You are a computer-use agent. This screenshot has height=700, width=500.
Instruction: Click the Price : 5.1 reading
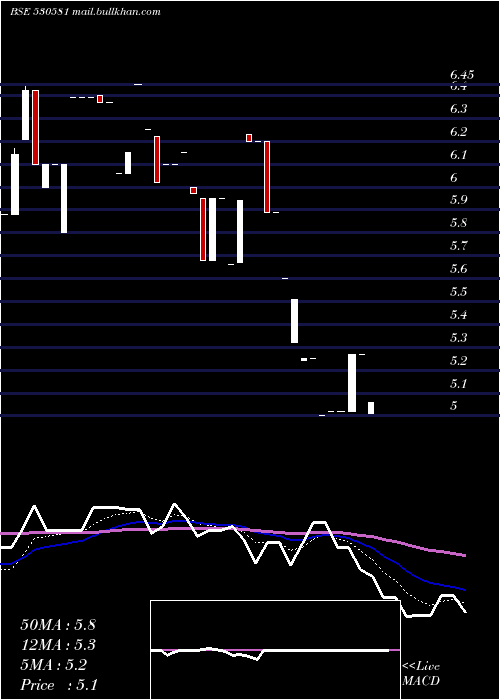click(59, 685)
